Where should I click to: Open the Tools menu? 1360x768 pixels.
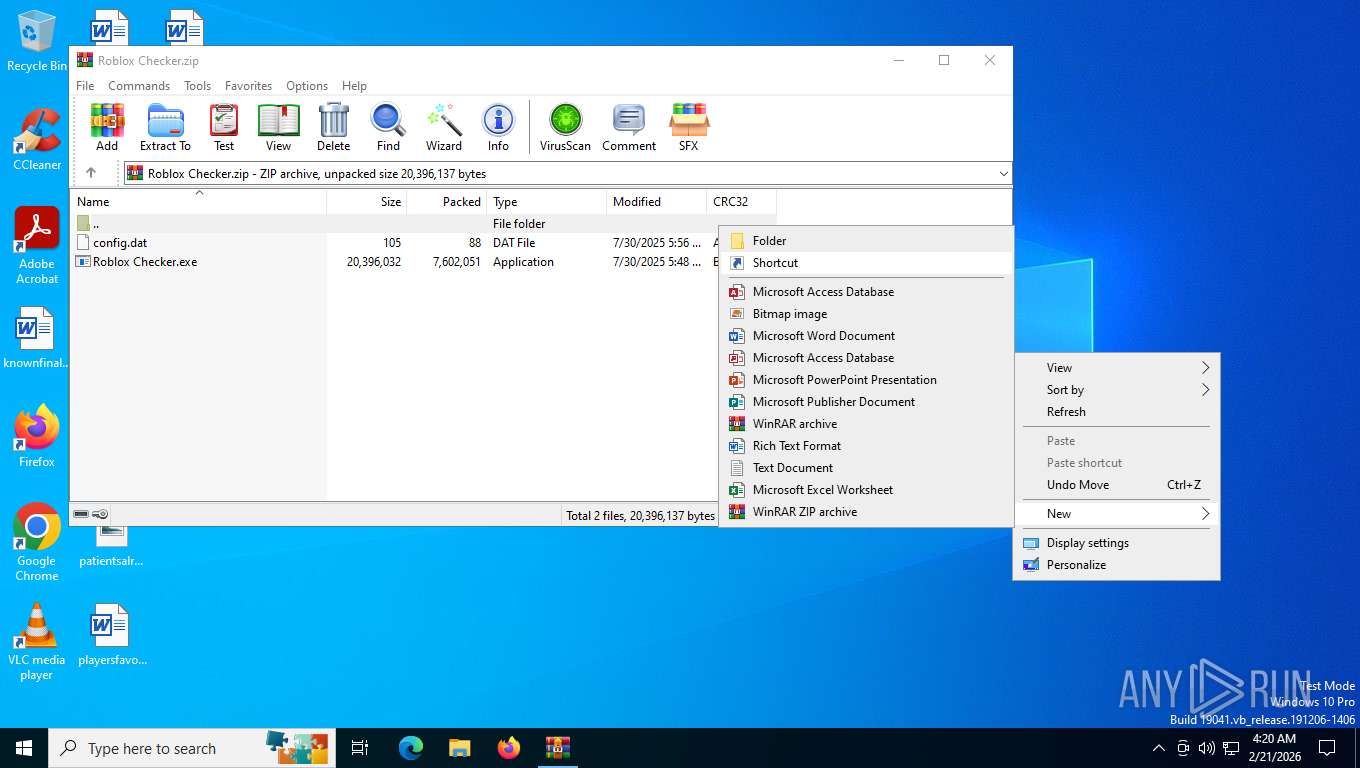[197, 86]
